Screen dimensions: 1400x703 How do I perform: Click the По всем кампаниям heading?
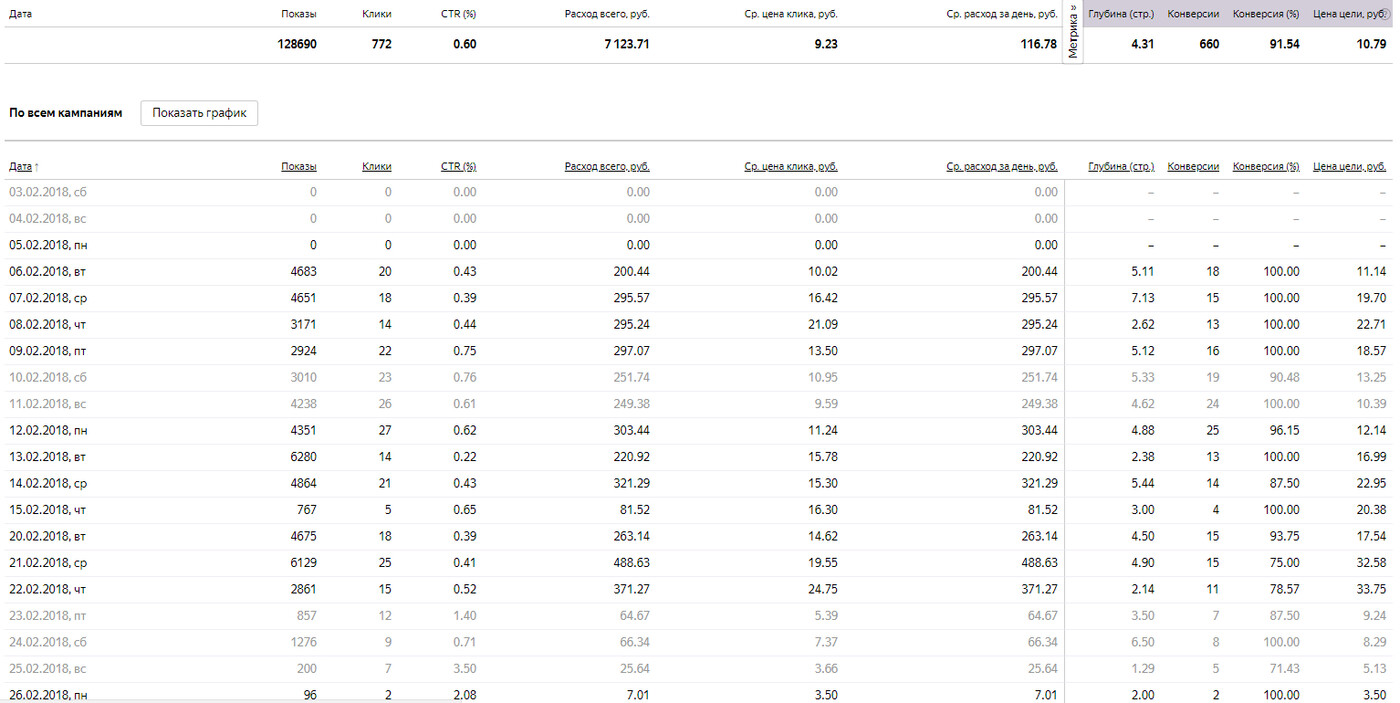pyautogui.click(x=65, y=113)
